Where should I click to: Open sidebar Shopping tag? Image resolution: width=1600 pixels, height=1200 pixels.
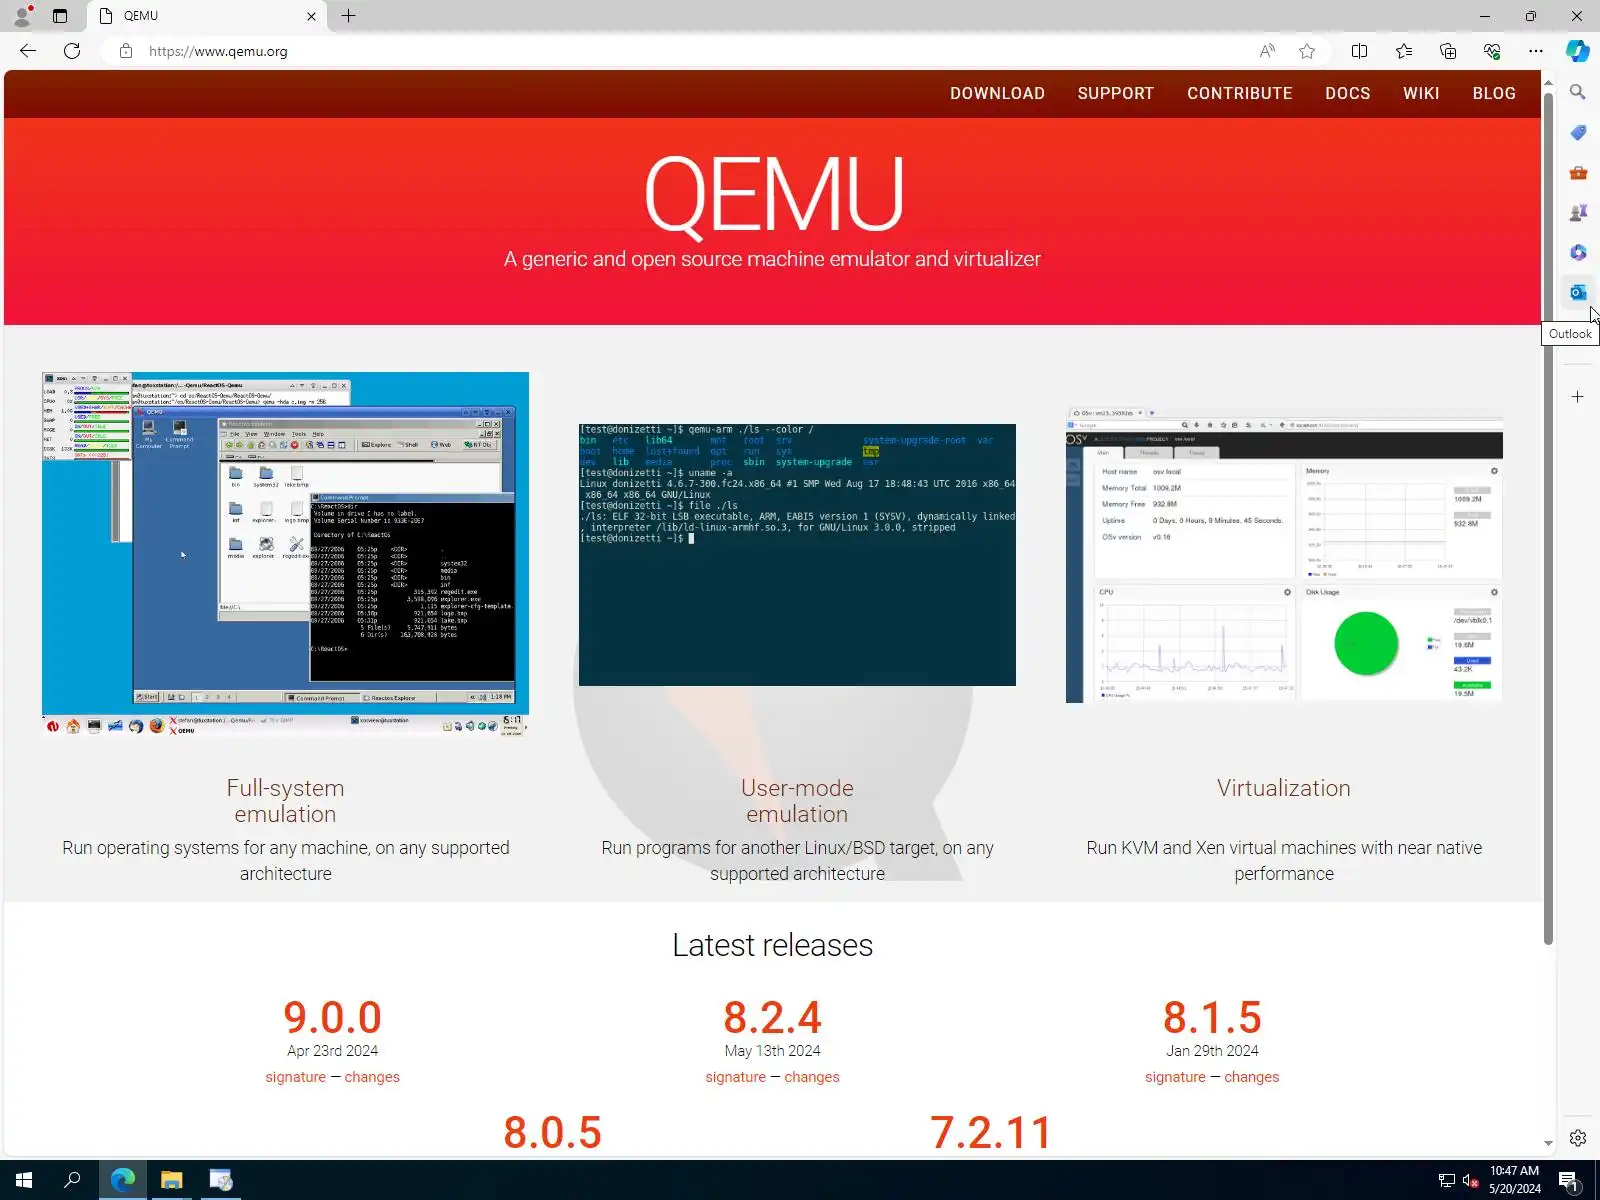(1578, 132)
